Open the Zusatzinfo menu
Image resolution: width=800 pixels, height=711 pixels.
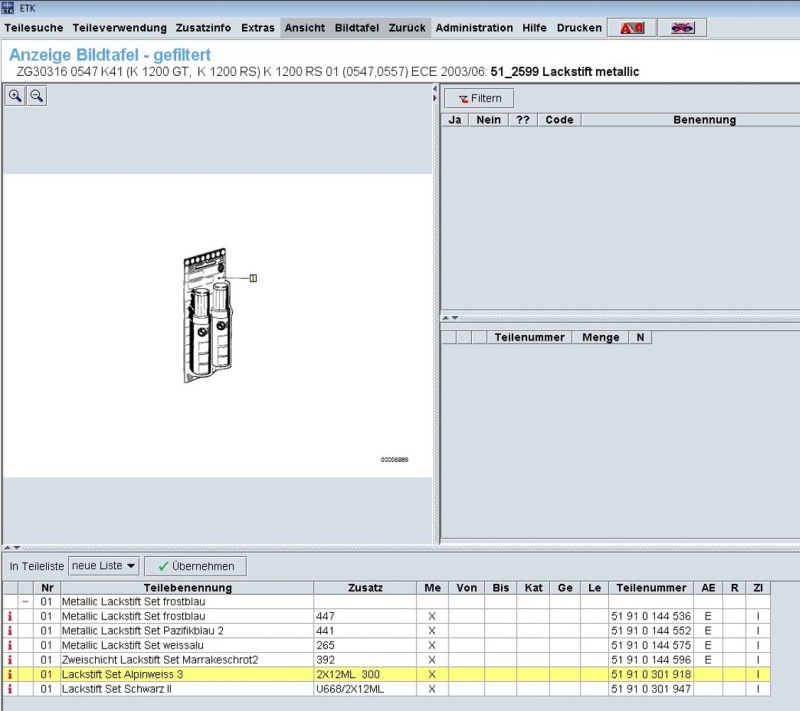click(x=203, y=28)
